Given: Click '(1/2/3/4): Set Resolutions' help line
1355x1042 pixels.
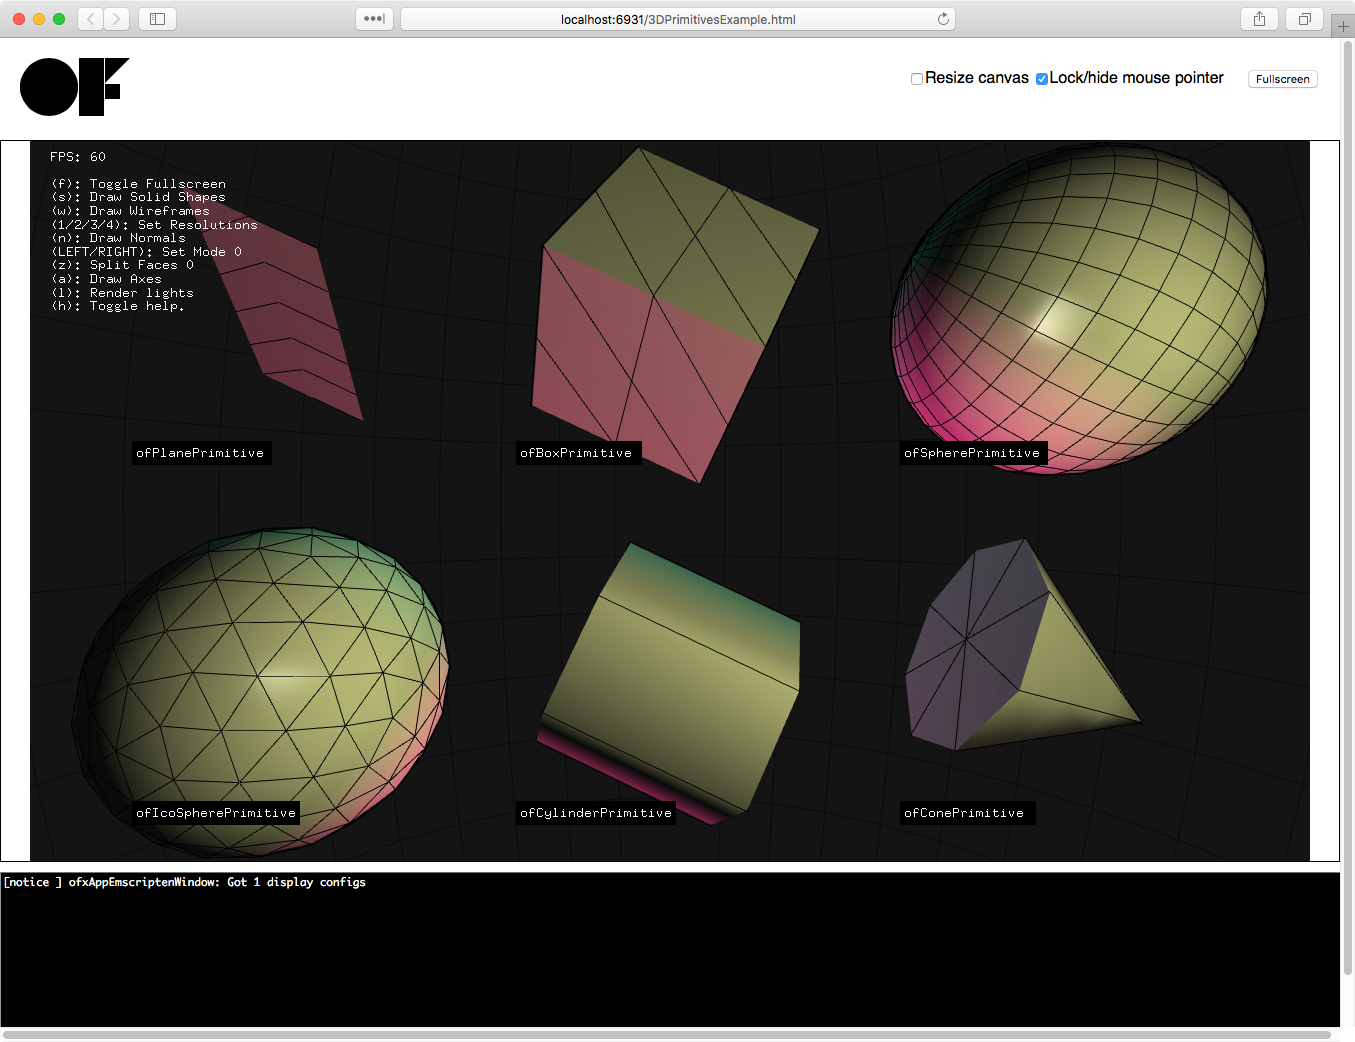Looking at the screenshot, I should 154,225.
